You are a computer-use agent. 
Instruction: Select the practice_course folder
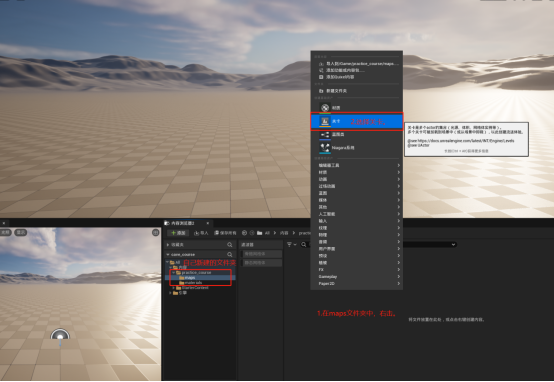(194, 272)
